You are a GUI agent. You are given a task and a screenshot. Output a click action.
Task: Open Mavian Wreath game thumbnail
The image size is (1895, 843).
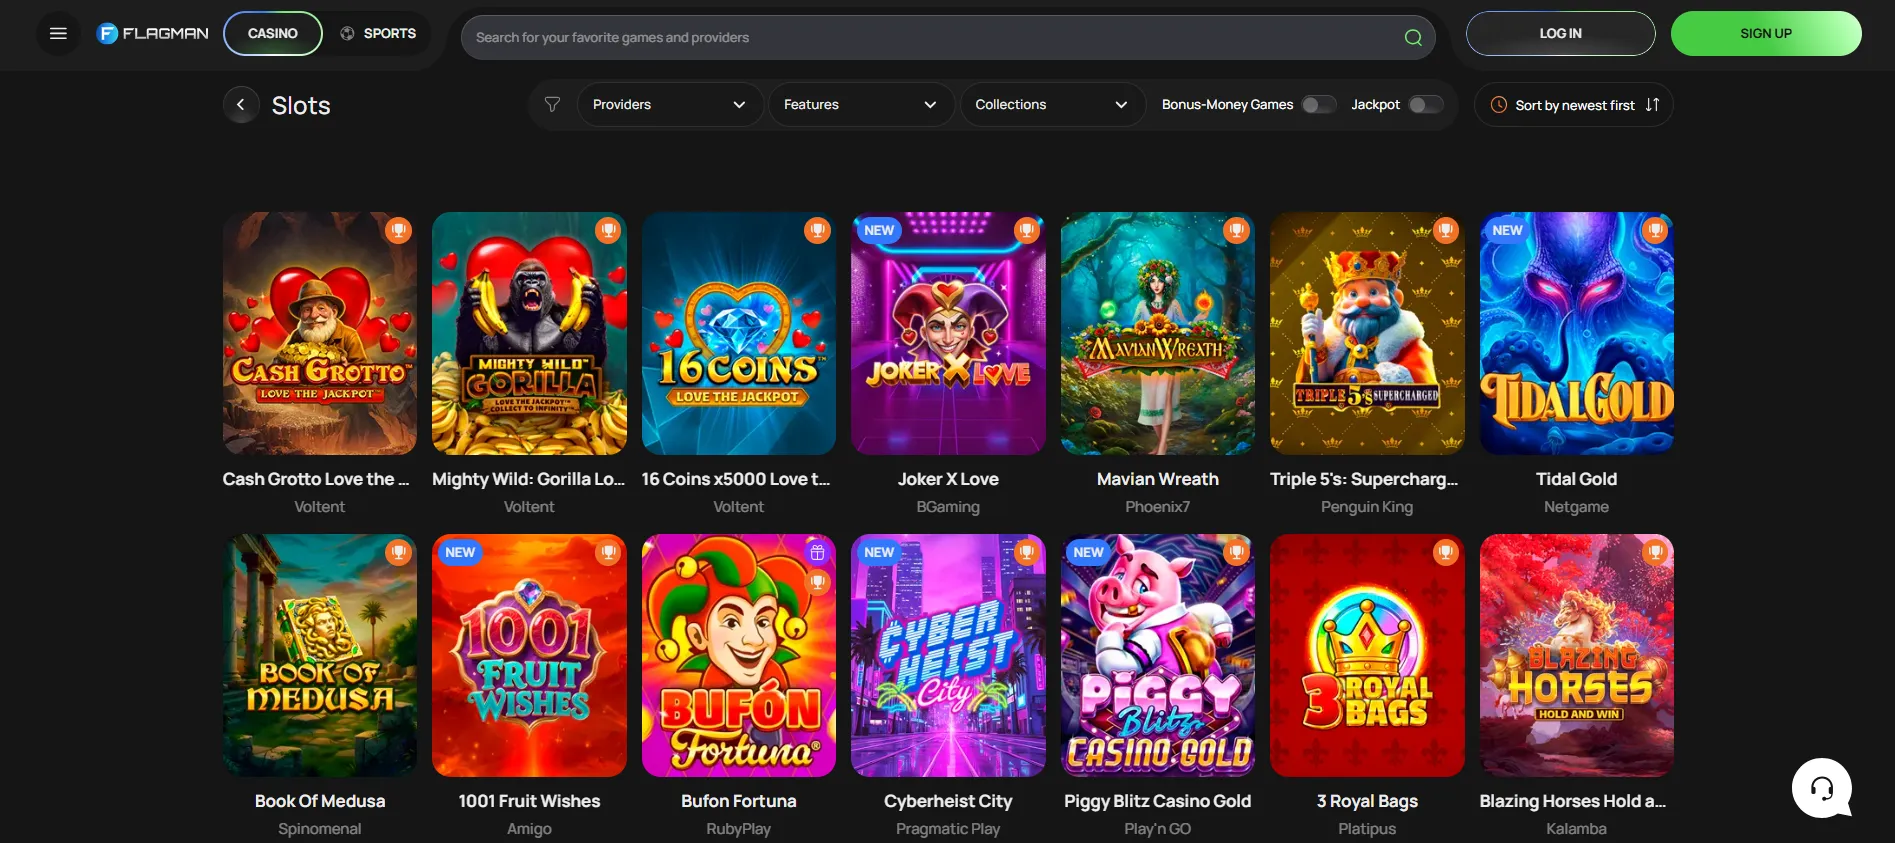coord(1158,333)
